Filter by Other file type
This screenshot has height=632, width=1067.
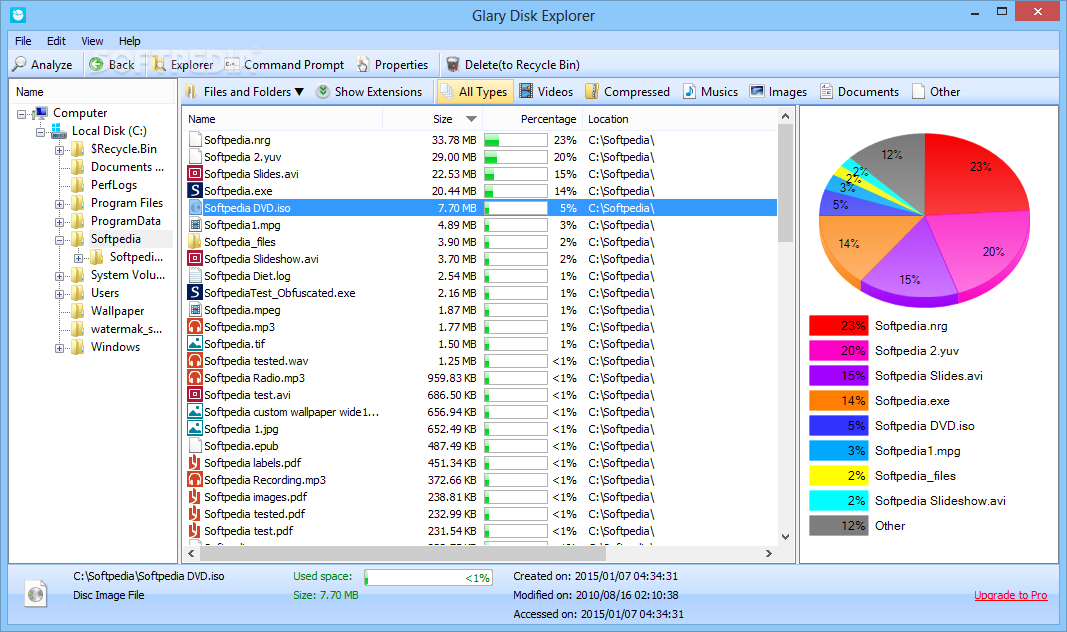click(936, 91)
